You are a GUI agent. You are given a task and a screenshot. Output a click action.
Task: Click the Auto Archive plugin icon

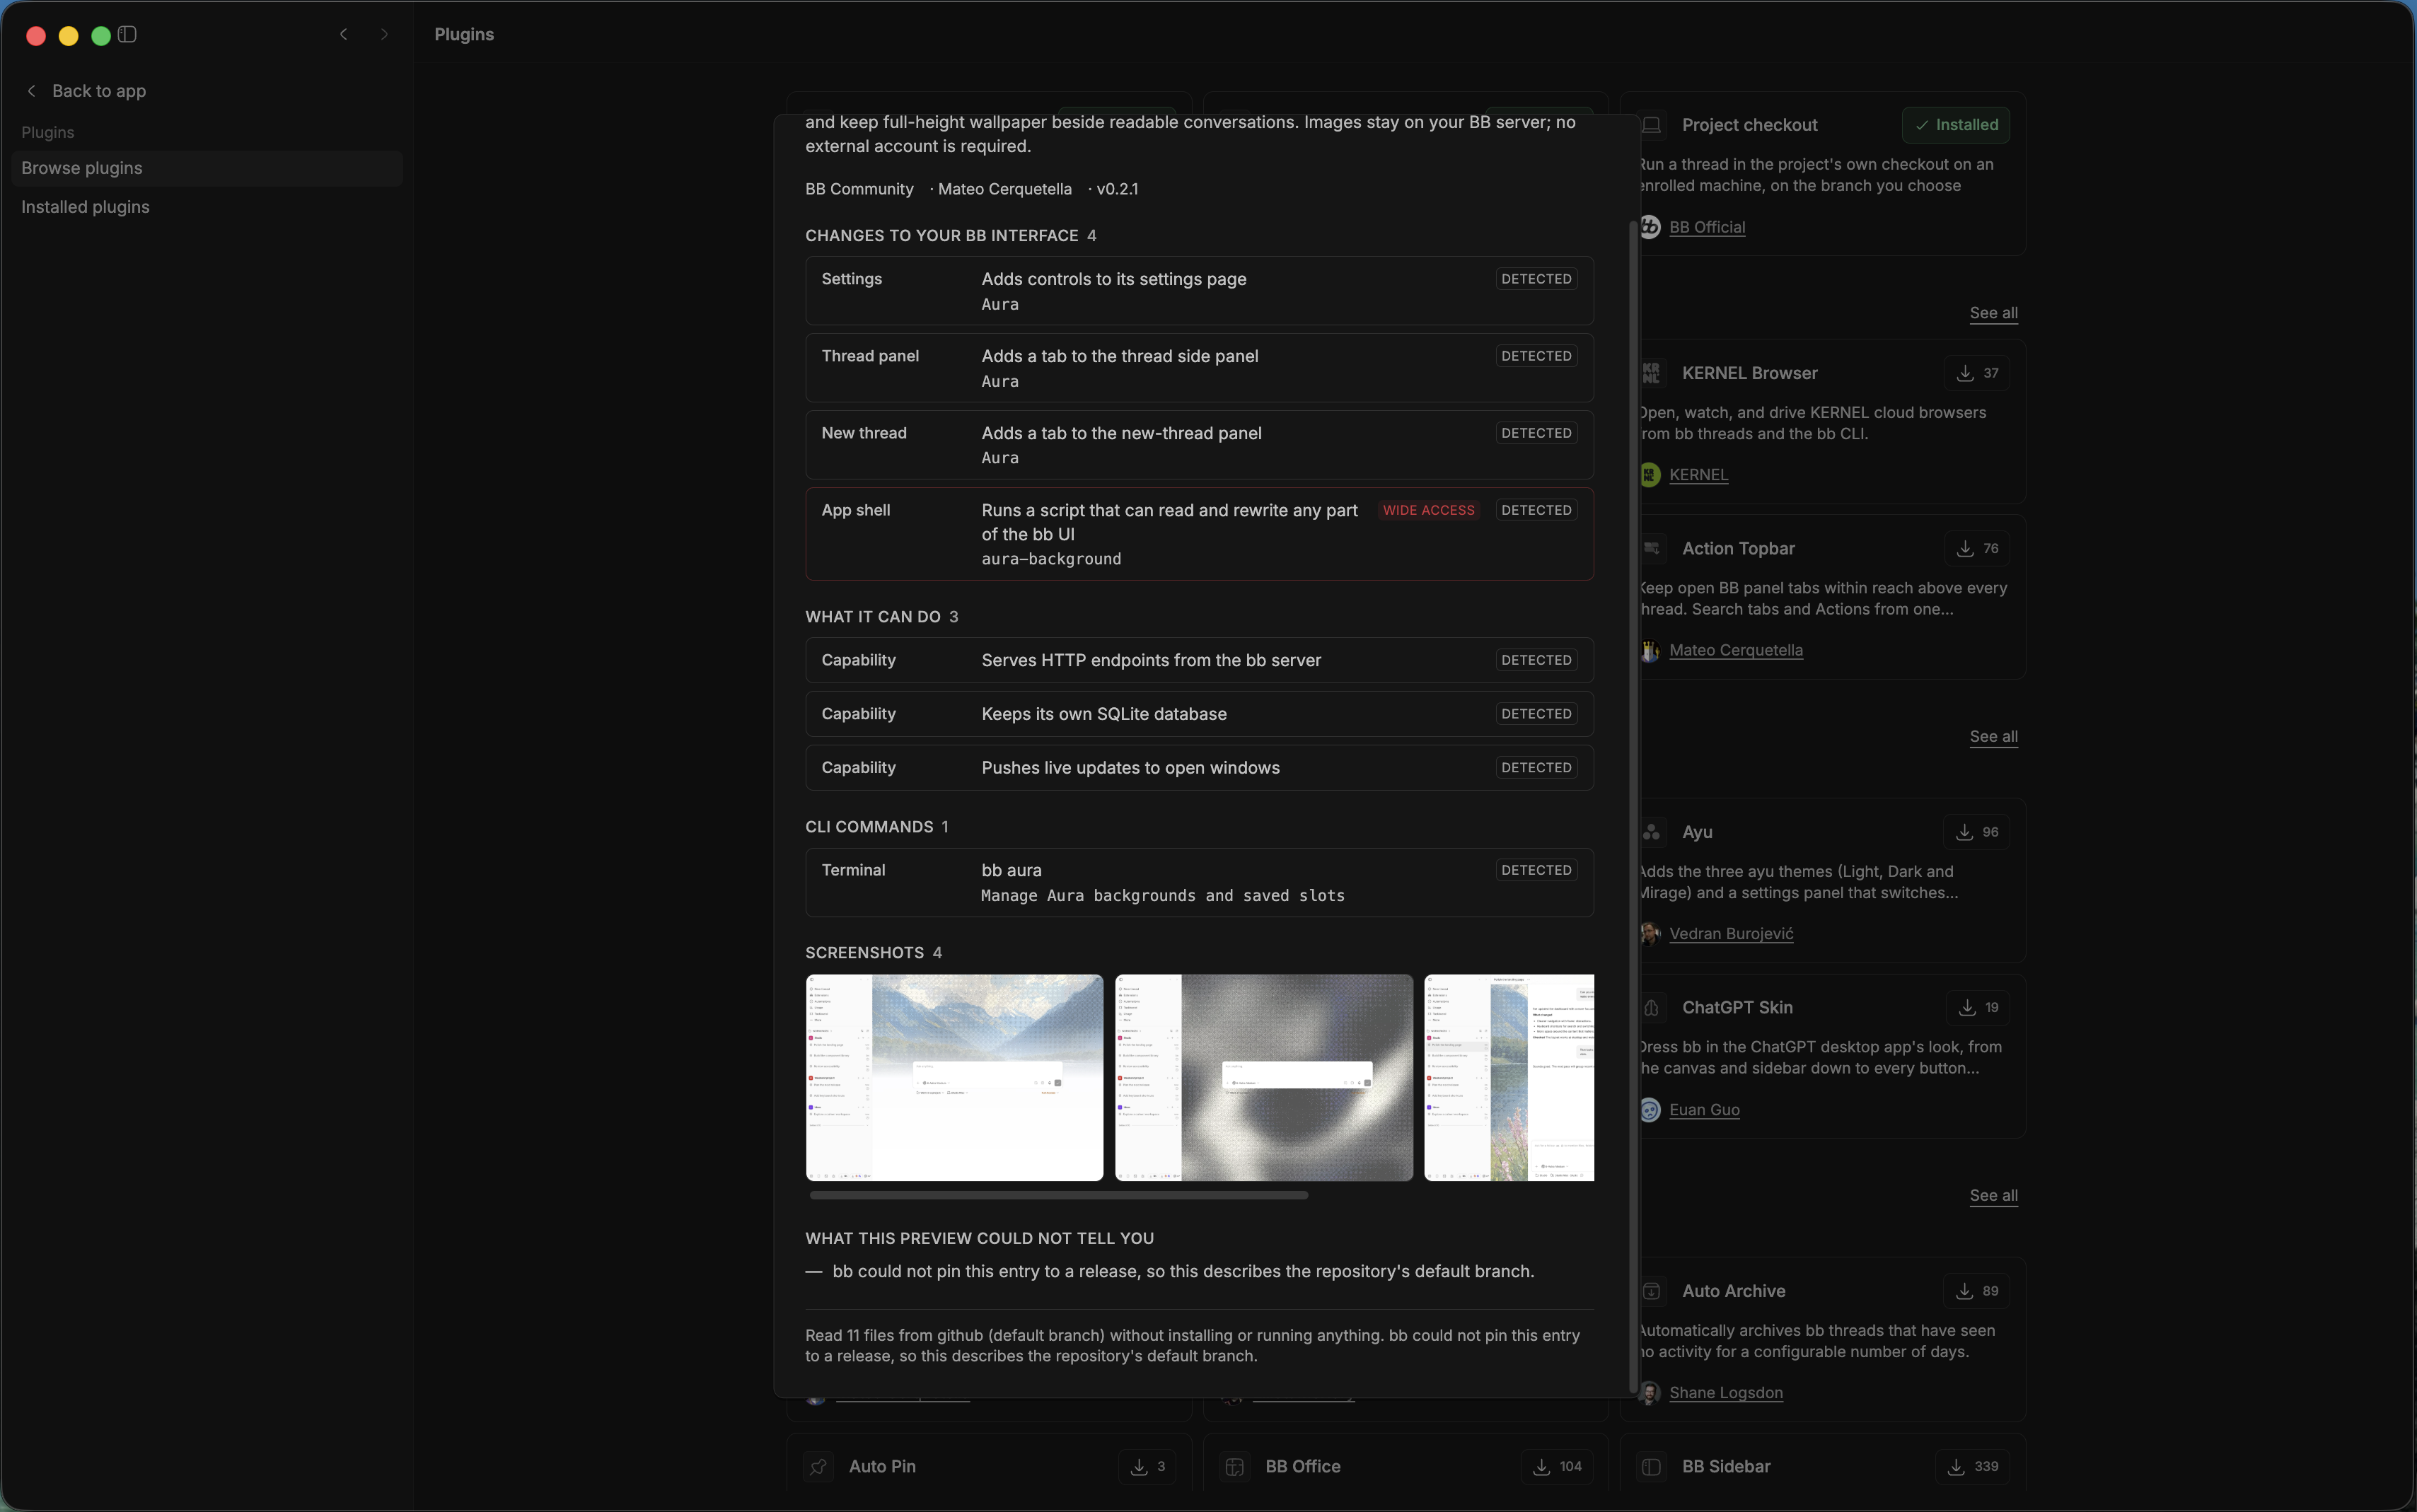click(1652, 1291)
